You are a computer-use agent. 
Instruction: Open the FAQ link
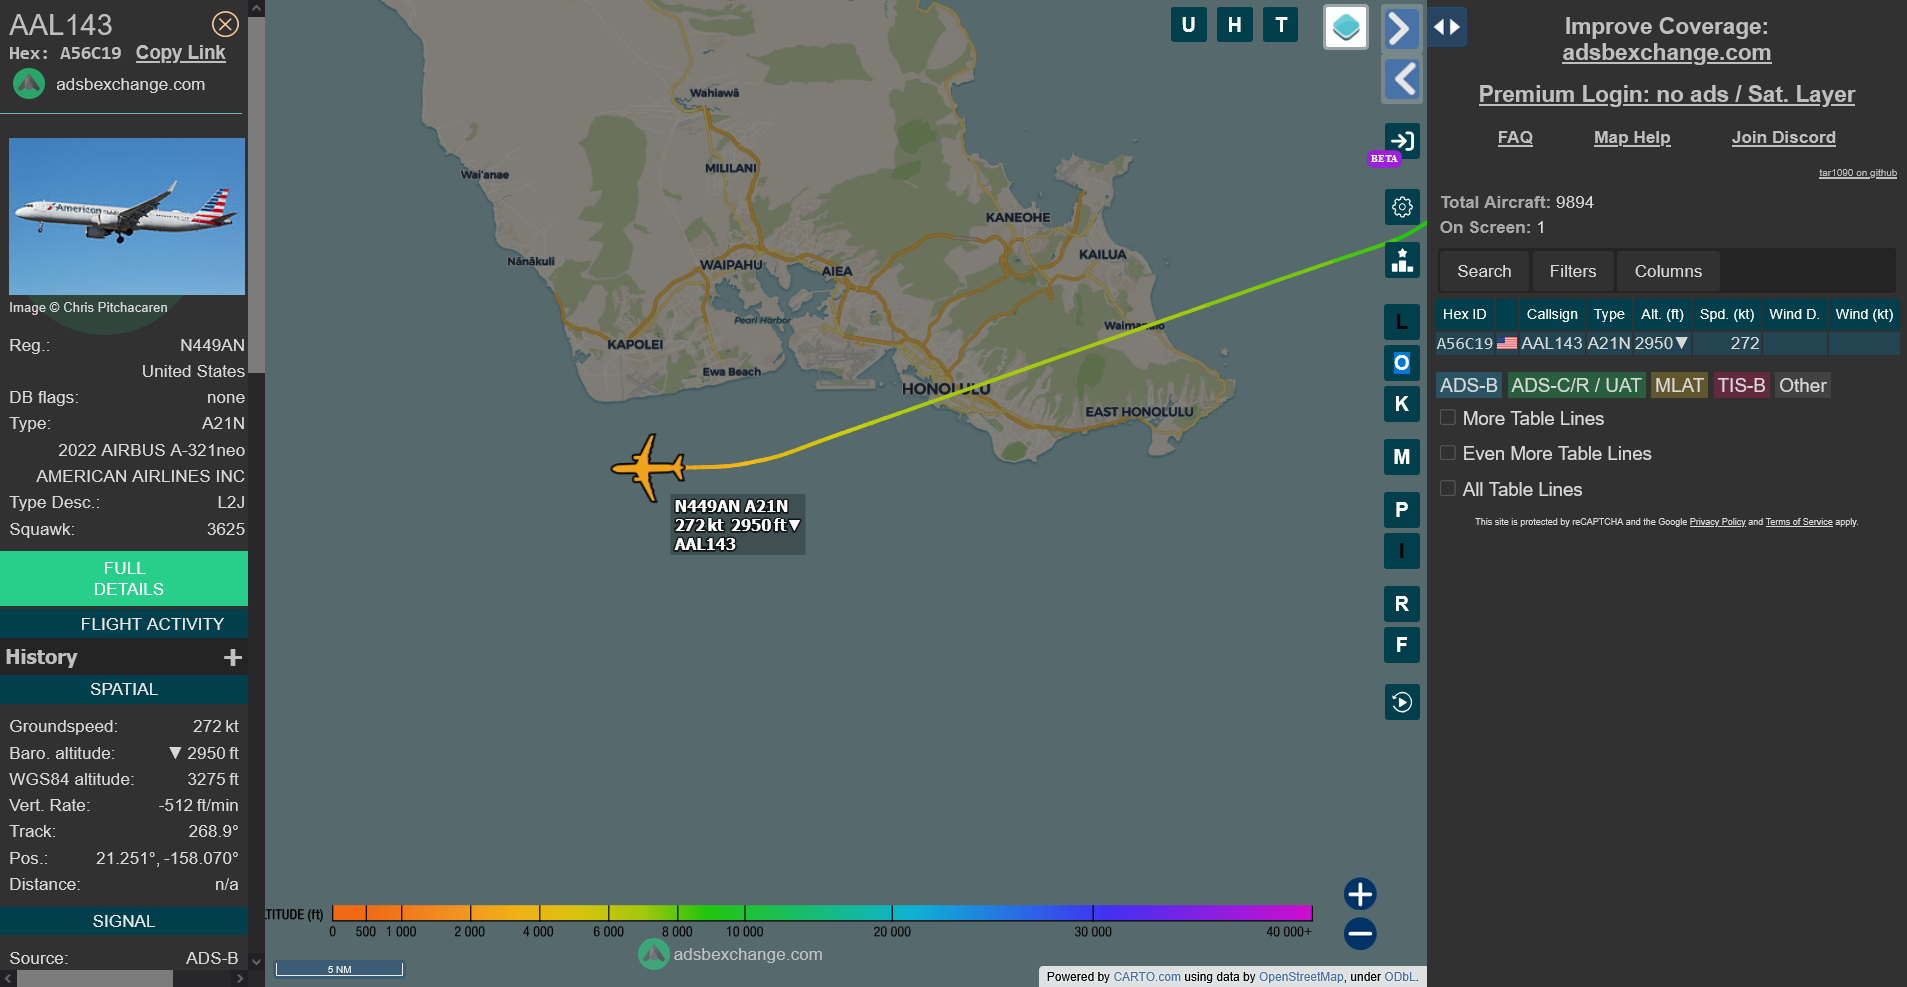(1515, 137)
